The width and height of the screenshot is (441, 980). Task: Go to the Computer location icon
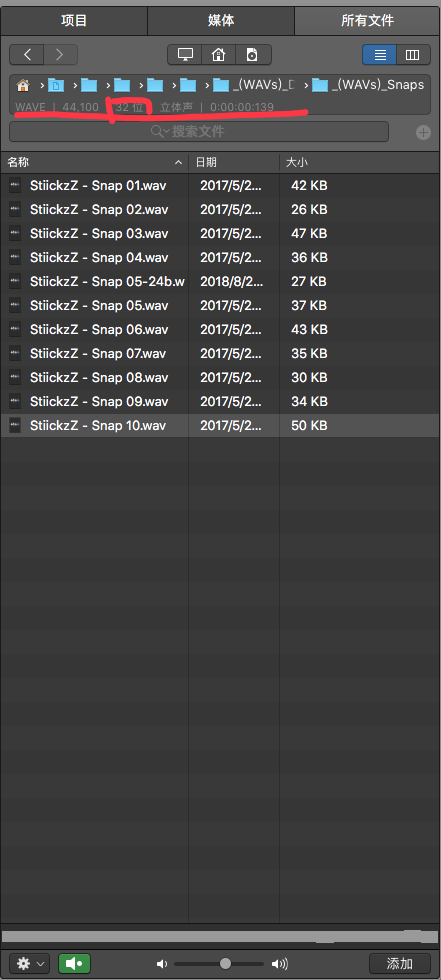point(185,54)
